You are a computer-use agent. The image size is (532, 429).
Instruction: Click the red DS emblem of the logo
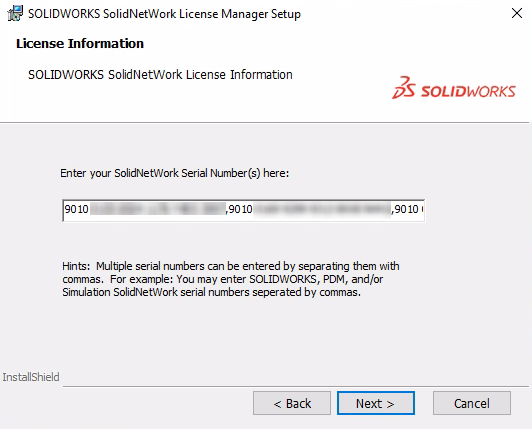[404, 88]
